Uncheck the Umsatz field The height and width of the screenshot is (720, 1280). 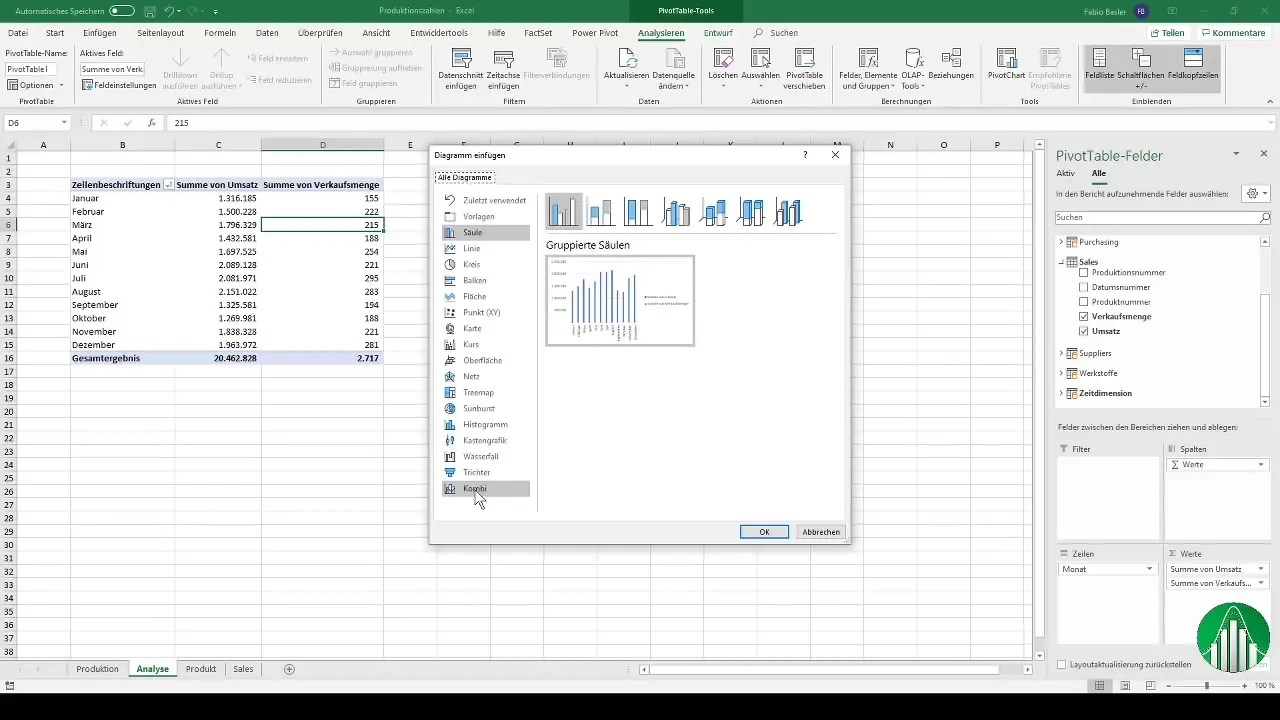click(x=1084, y=331)
